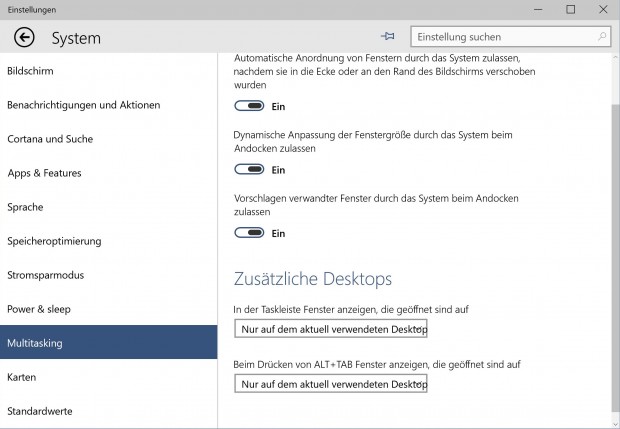The width and height of the screenshot is (620, 429).
Task: Click the pin icon beside search box
Action: 388,36
